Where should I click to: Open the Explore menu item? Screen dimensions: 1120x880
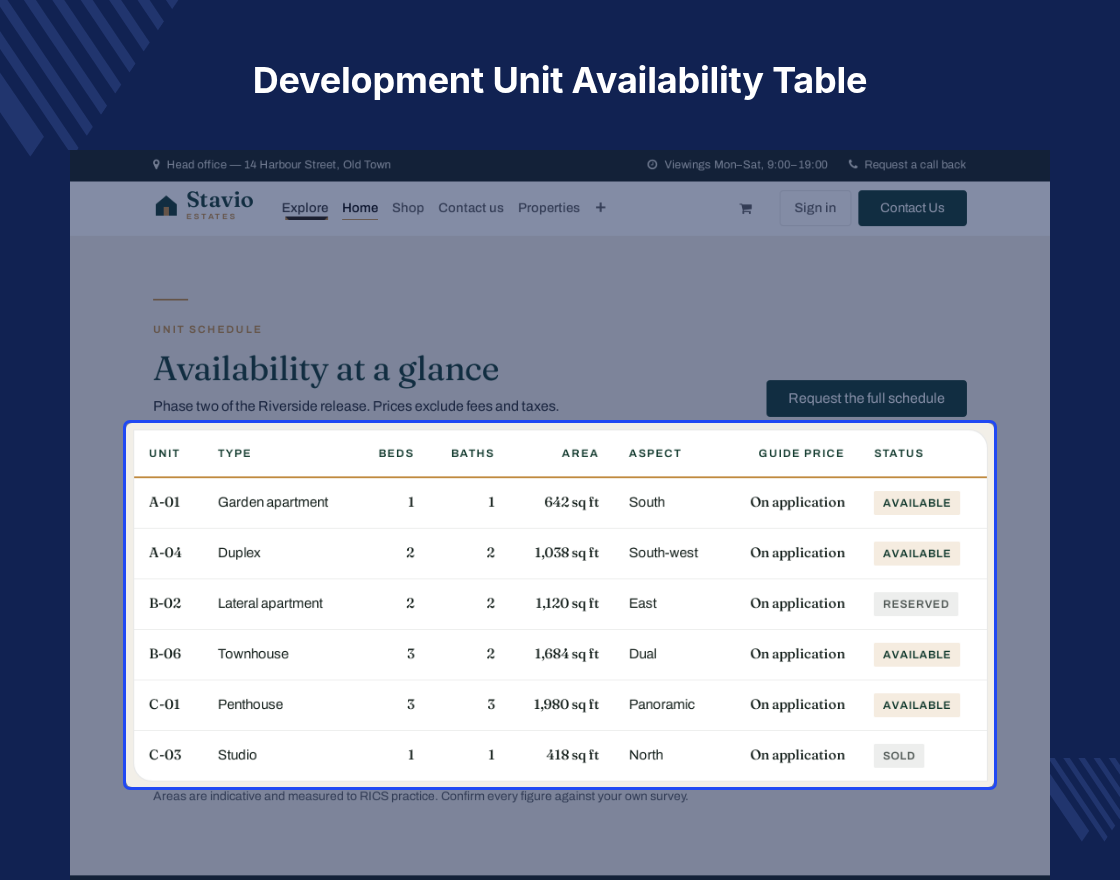pos(305,208)
